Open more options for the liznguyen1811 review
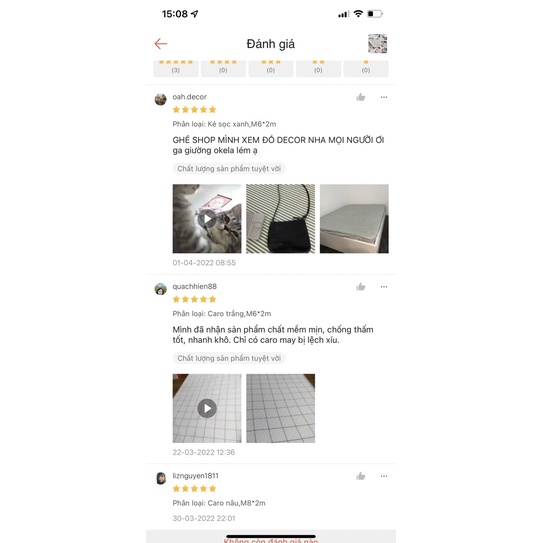This screenshot has height=543, width=543. click(384, 476)
